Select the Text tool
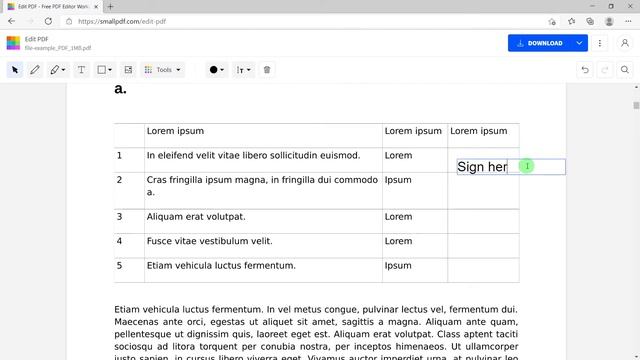Screen dimensions: 640x360 click(81, 70)
